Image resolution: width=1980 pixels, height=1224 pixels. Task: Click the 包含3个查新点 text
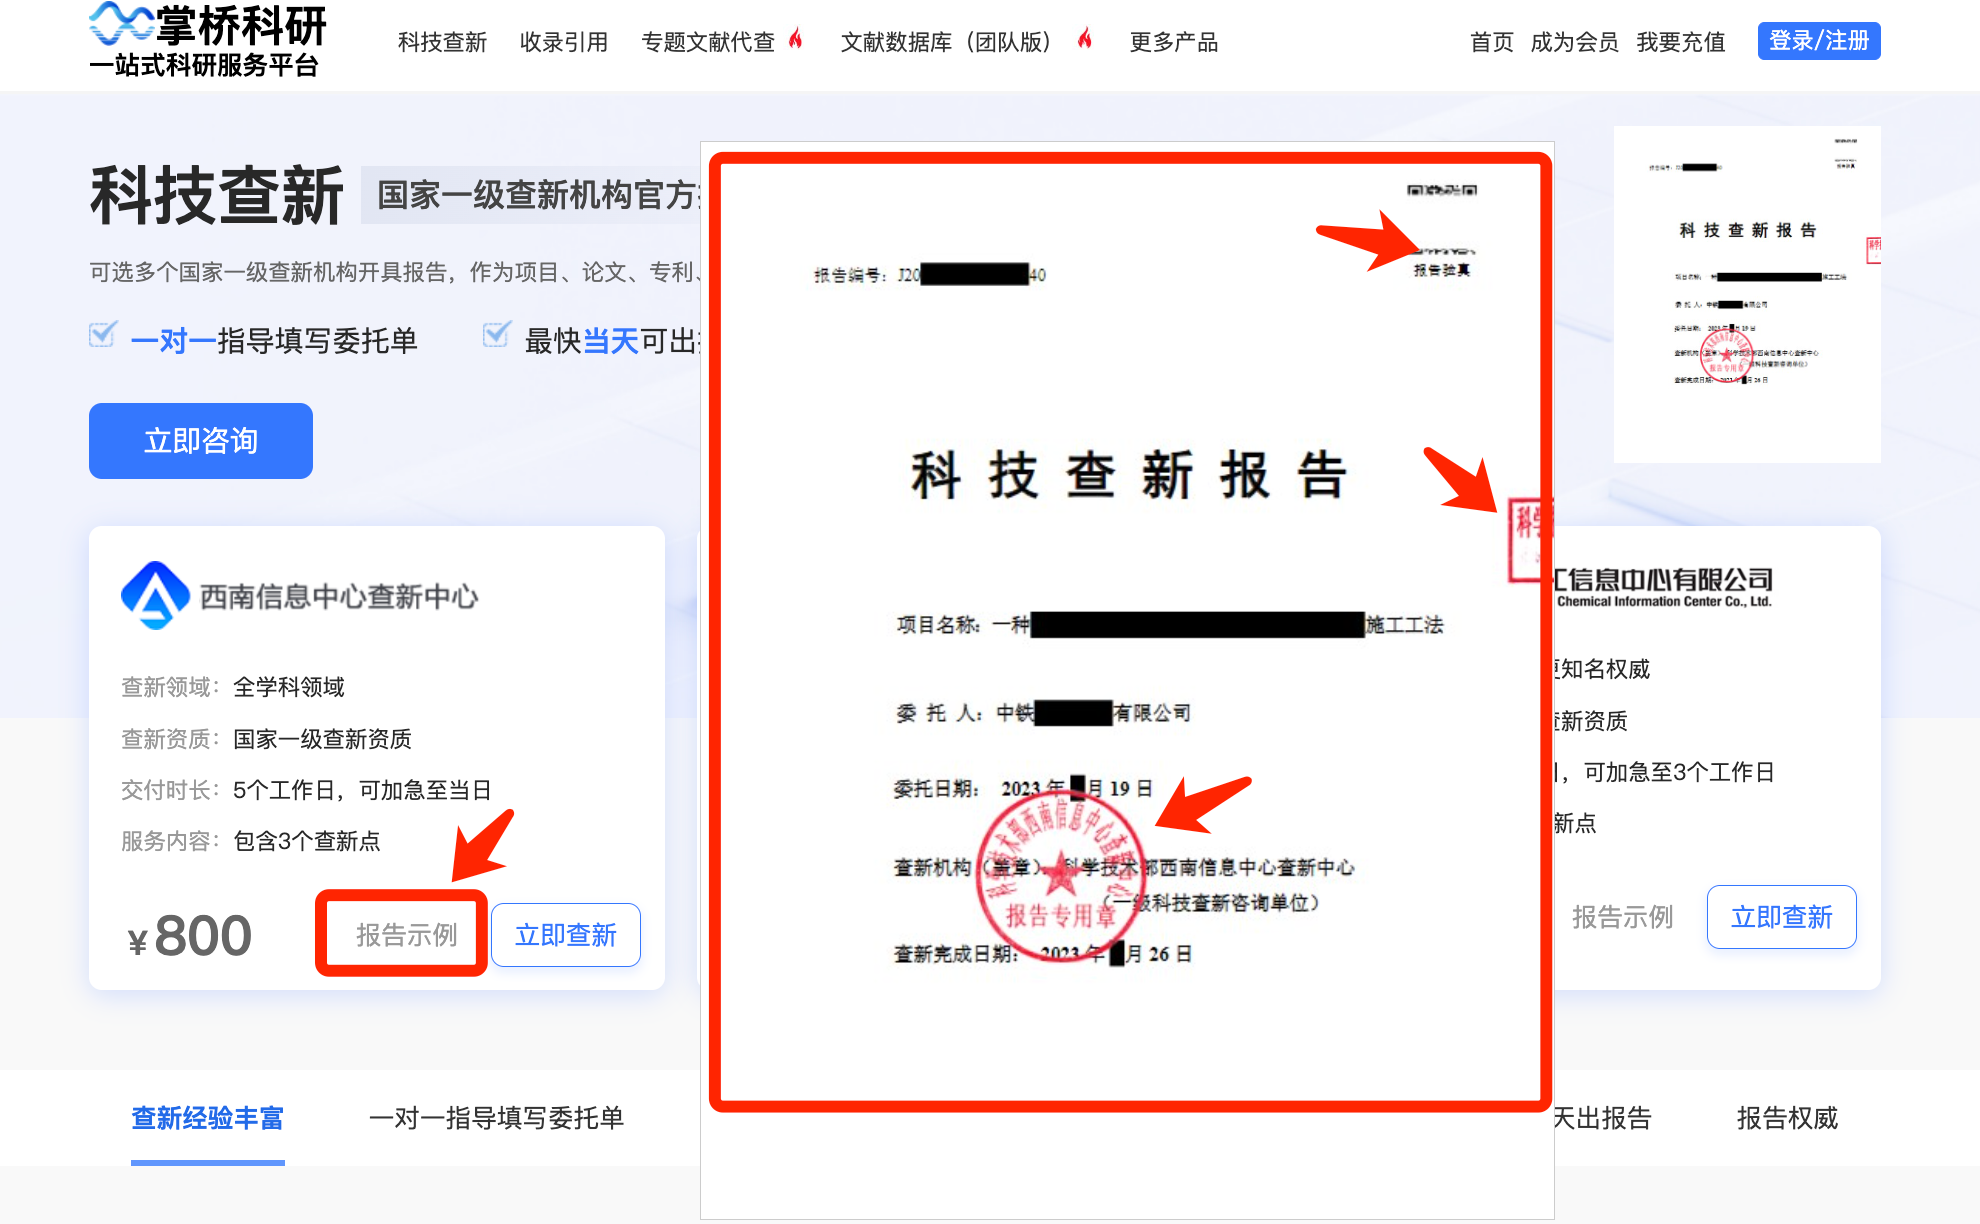pos(307,841)
